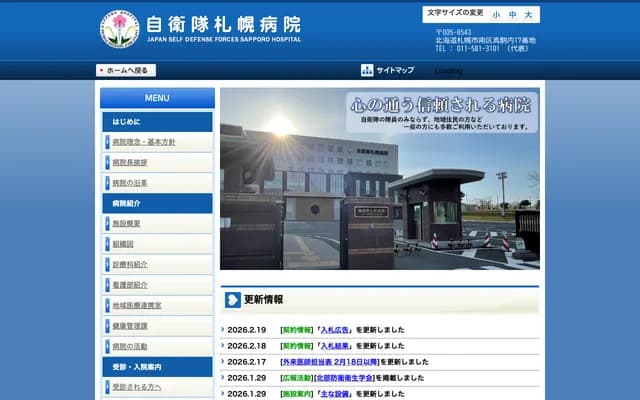The width and height of the screenshot is (640, 400).
Task: Click the sitemap icon
Action: [367, 70]
